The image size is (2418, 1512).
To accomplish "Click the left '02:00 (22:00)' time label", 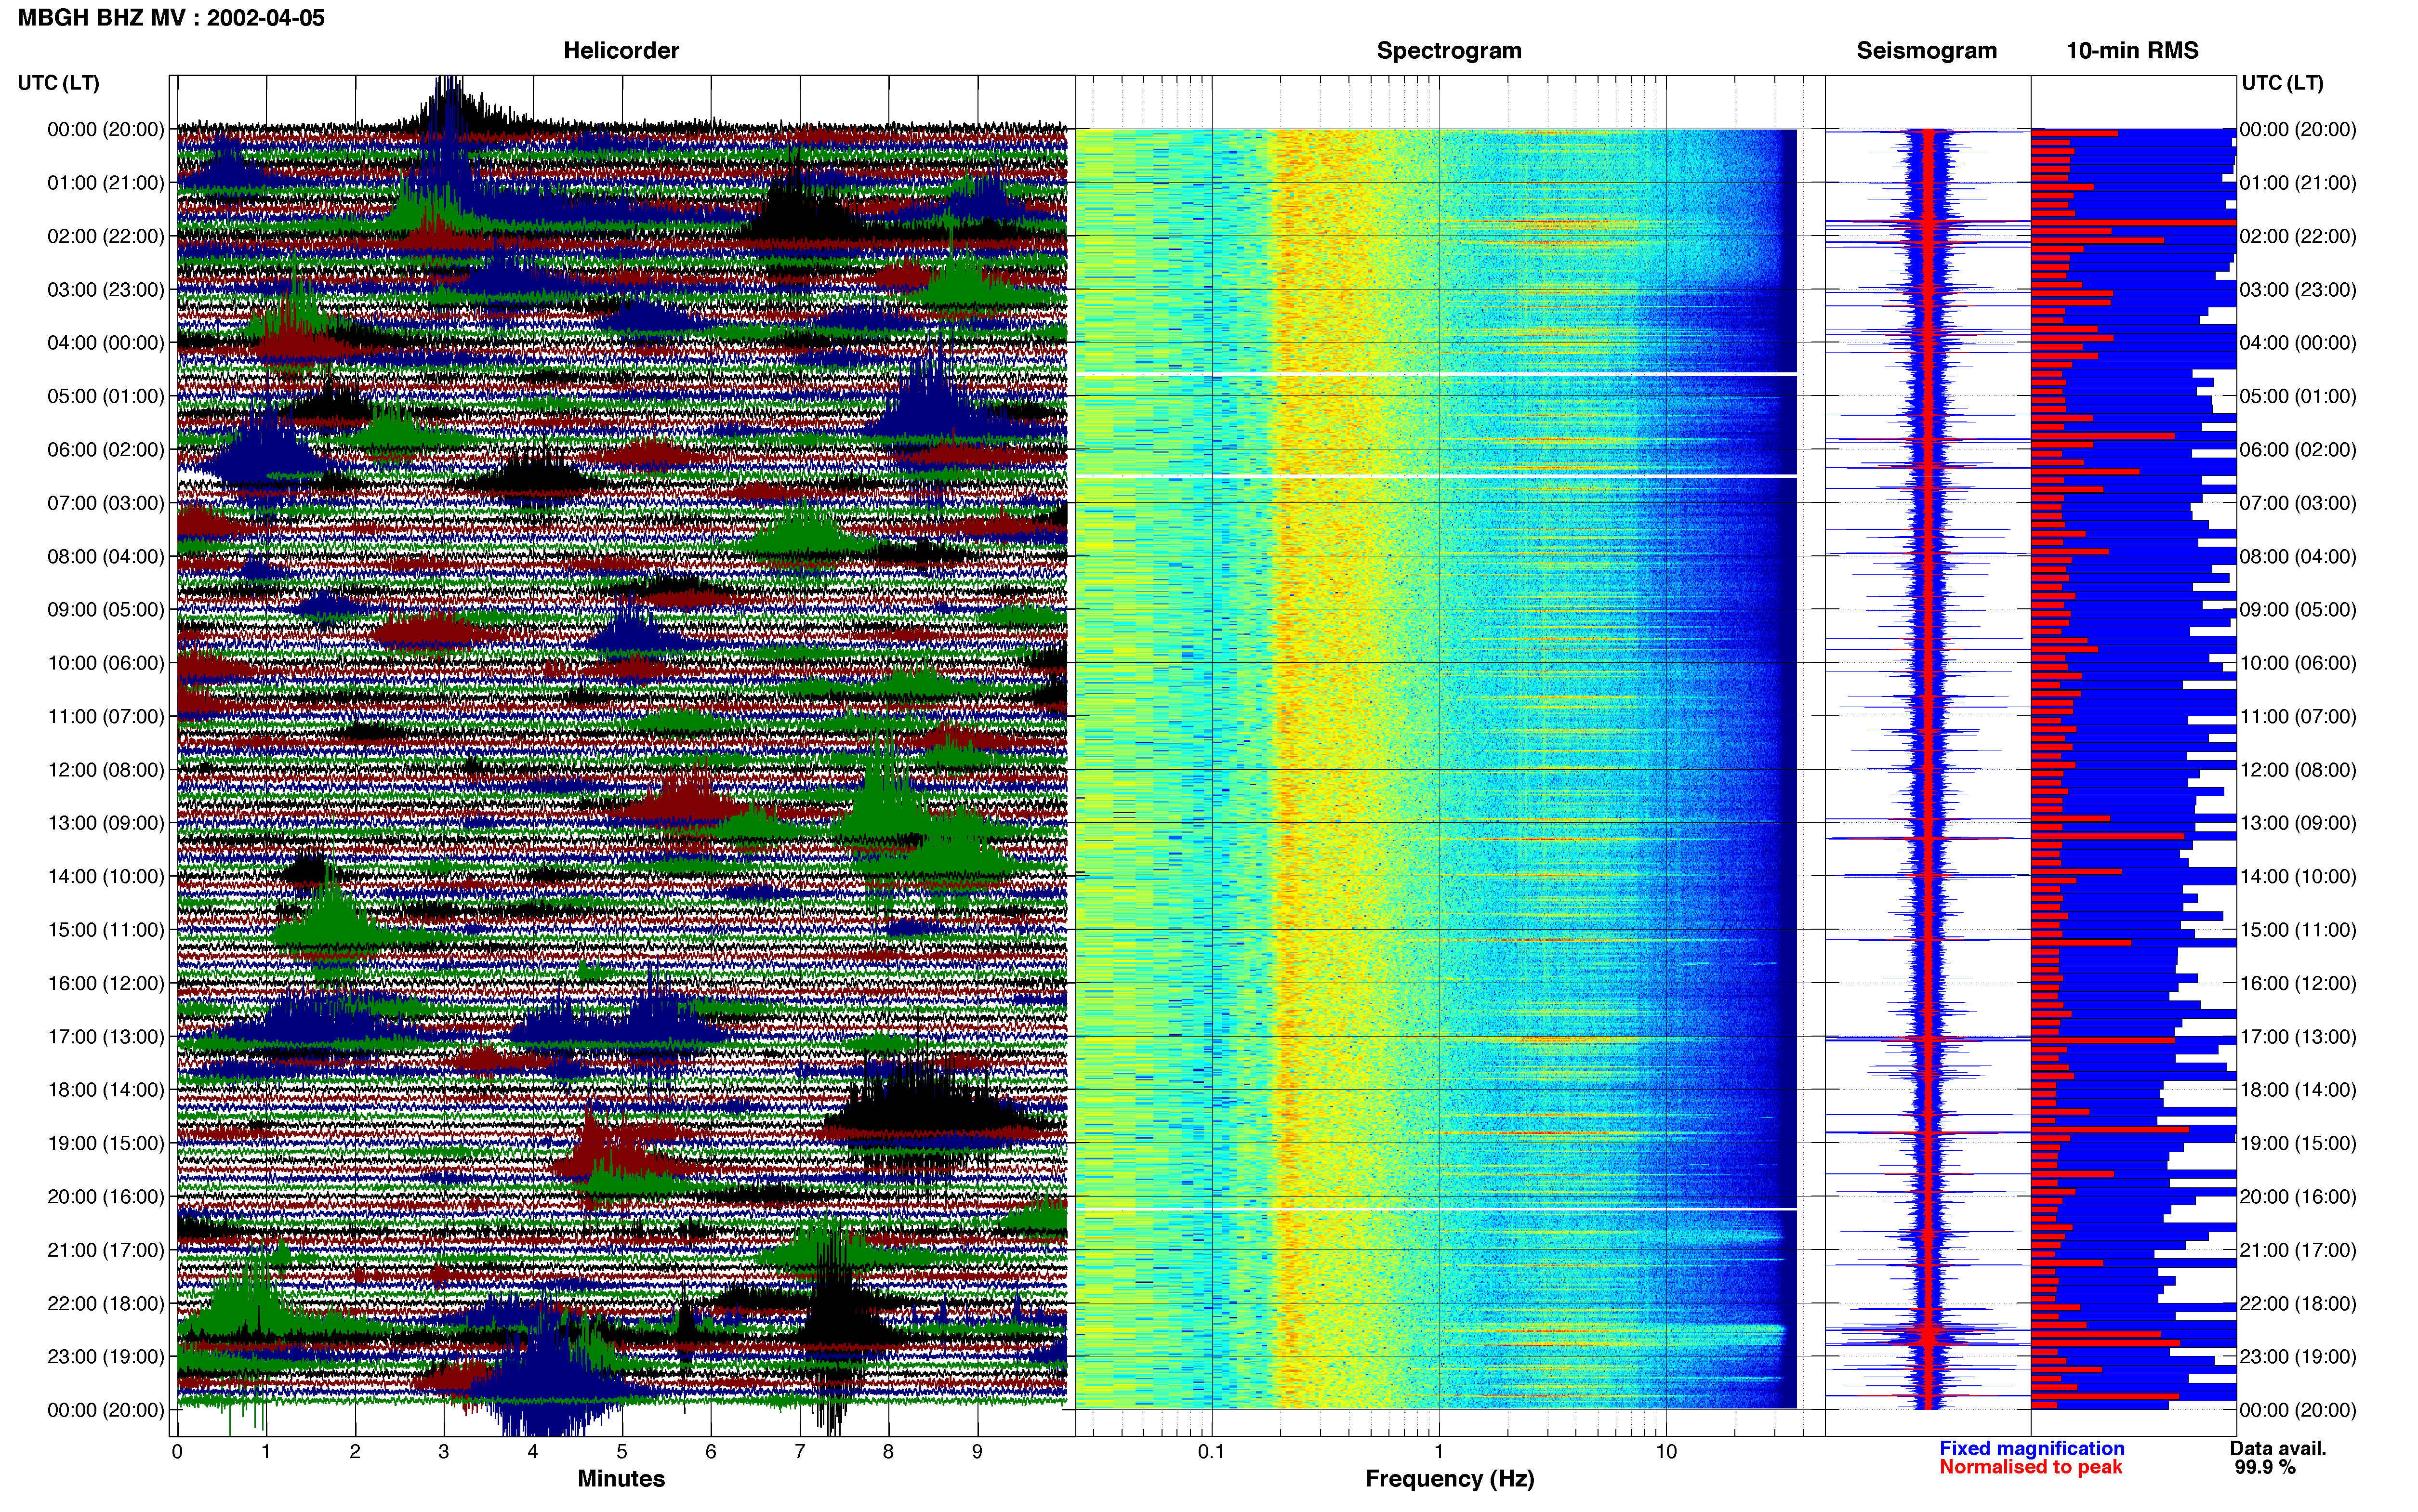I will coord(106,236).
